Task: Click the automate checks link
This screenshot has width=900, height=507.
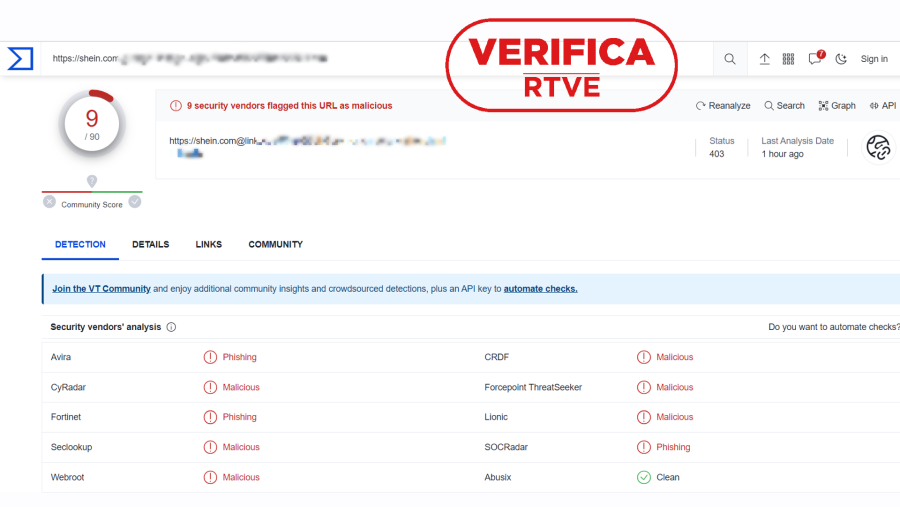Action: 541,289
